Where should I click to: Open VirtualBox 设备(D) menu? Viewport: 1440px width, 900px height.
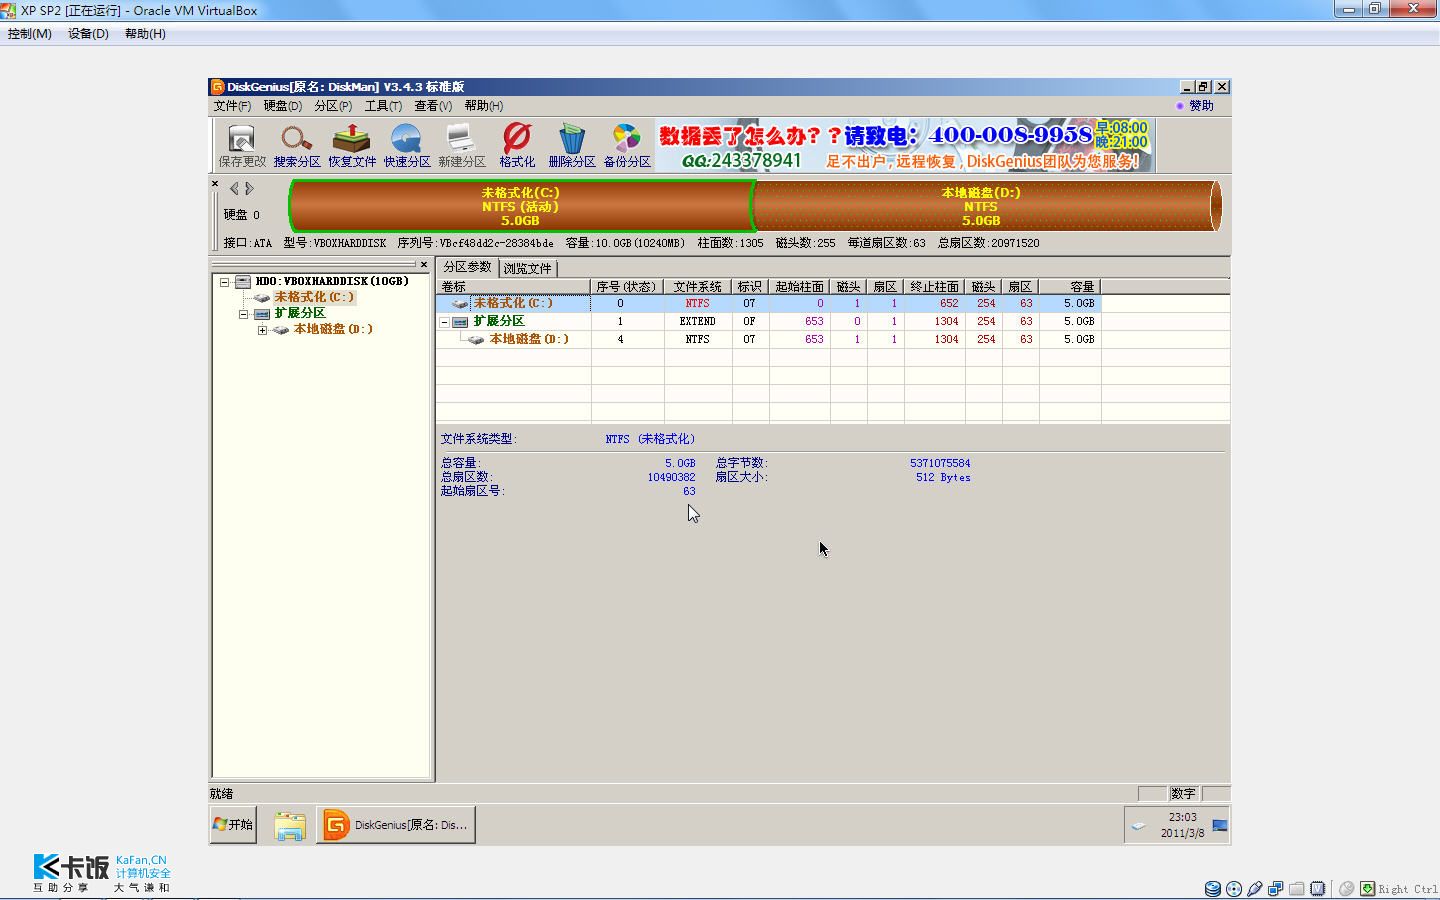tap(88, 34)
